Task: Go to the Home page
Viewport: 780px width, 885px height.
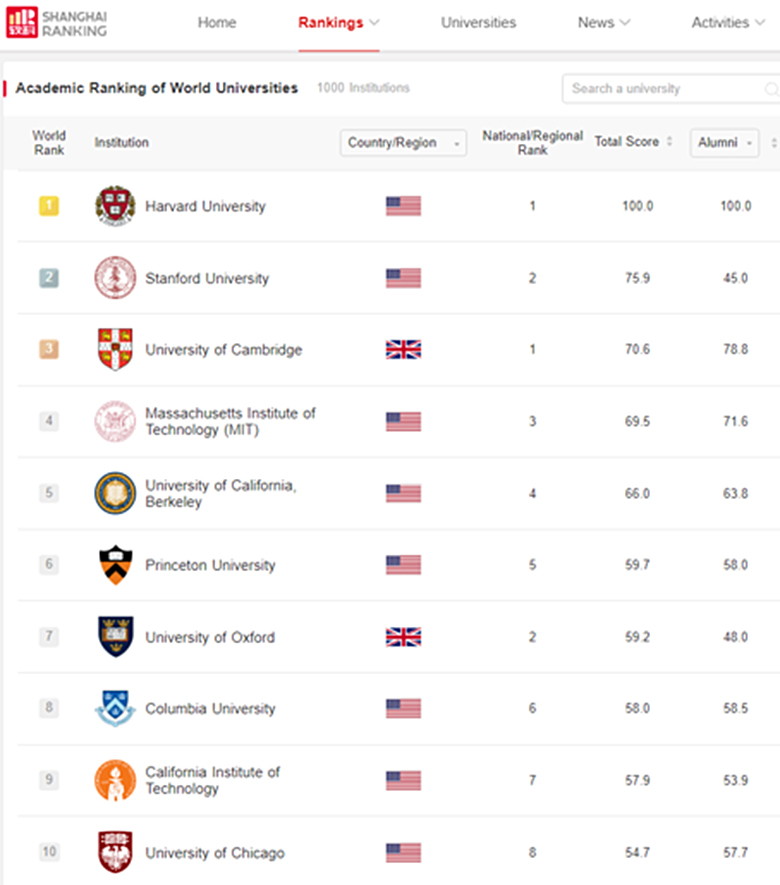Action: tap(217, 23)
